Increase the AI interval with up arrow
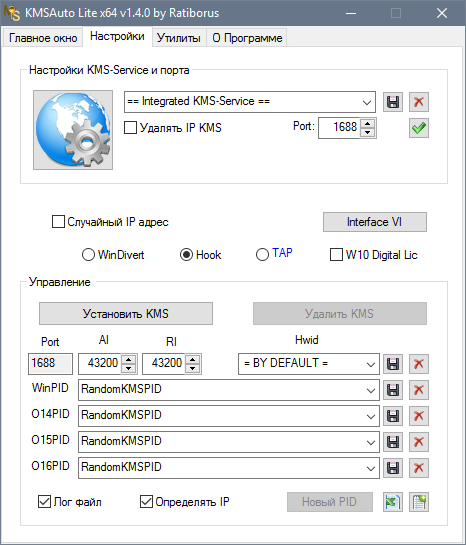Image resolution: width=466 pixels, height=545 pixels. [129, 360]
